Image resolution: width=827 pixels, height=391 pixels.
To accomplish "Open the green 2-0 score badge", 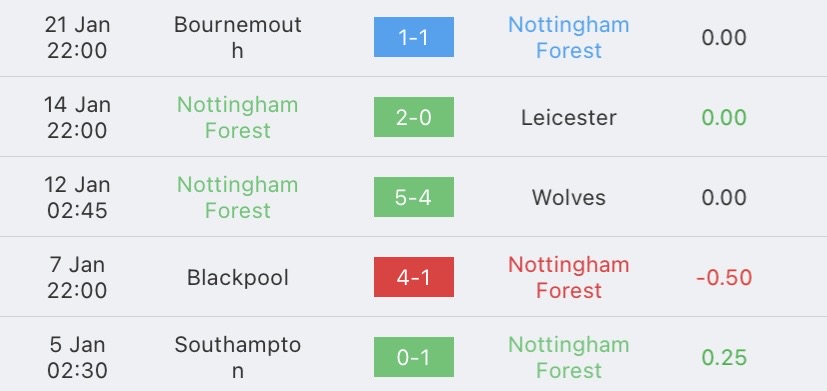I will [x=414, y=117].
